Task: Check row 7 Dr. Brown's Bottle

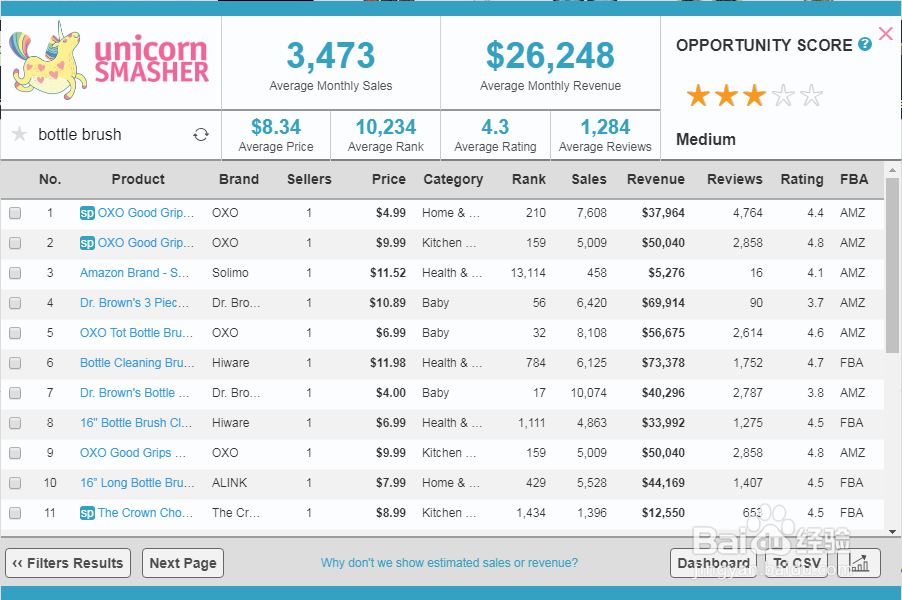Action: (15, 393)
